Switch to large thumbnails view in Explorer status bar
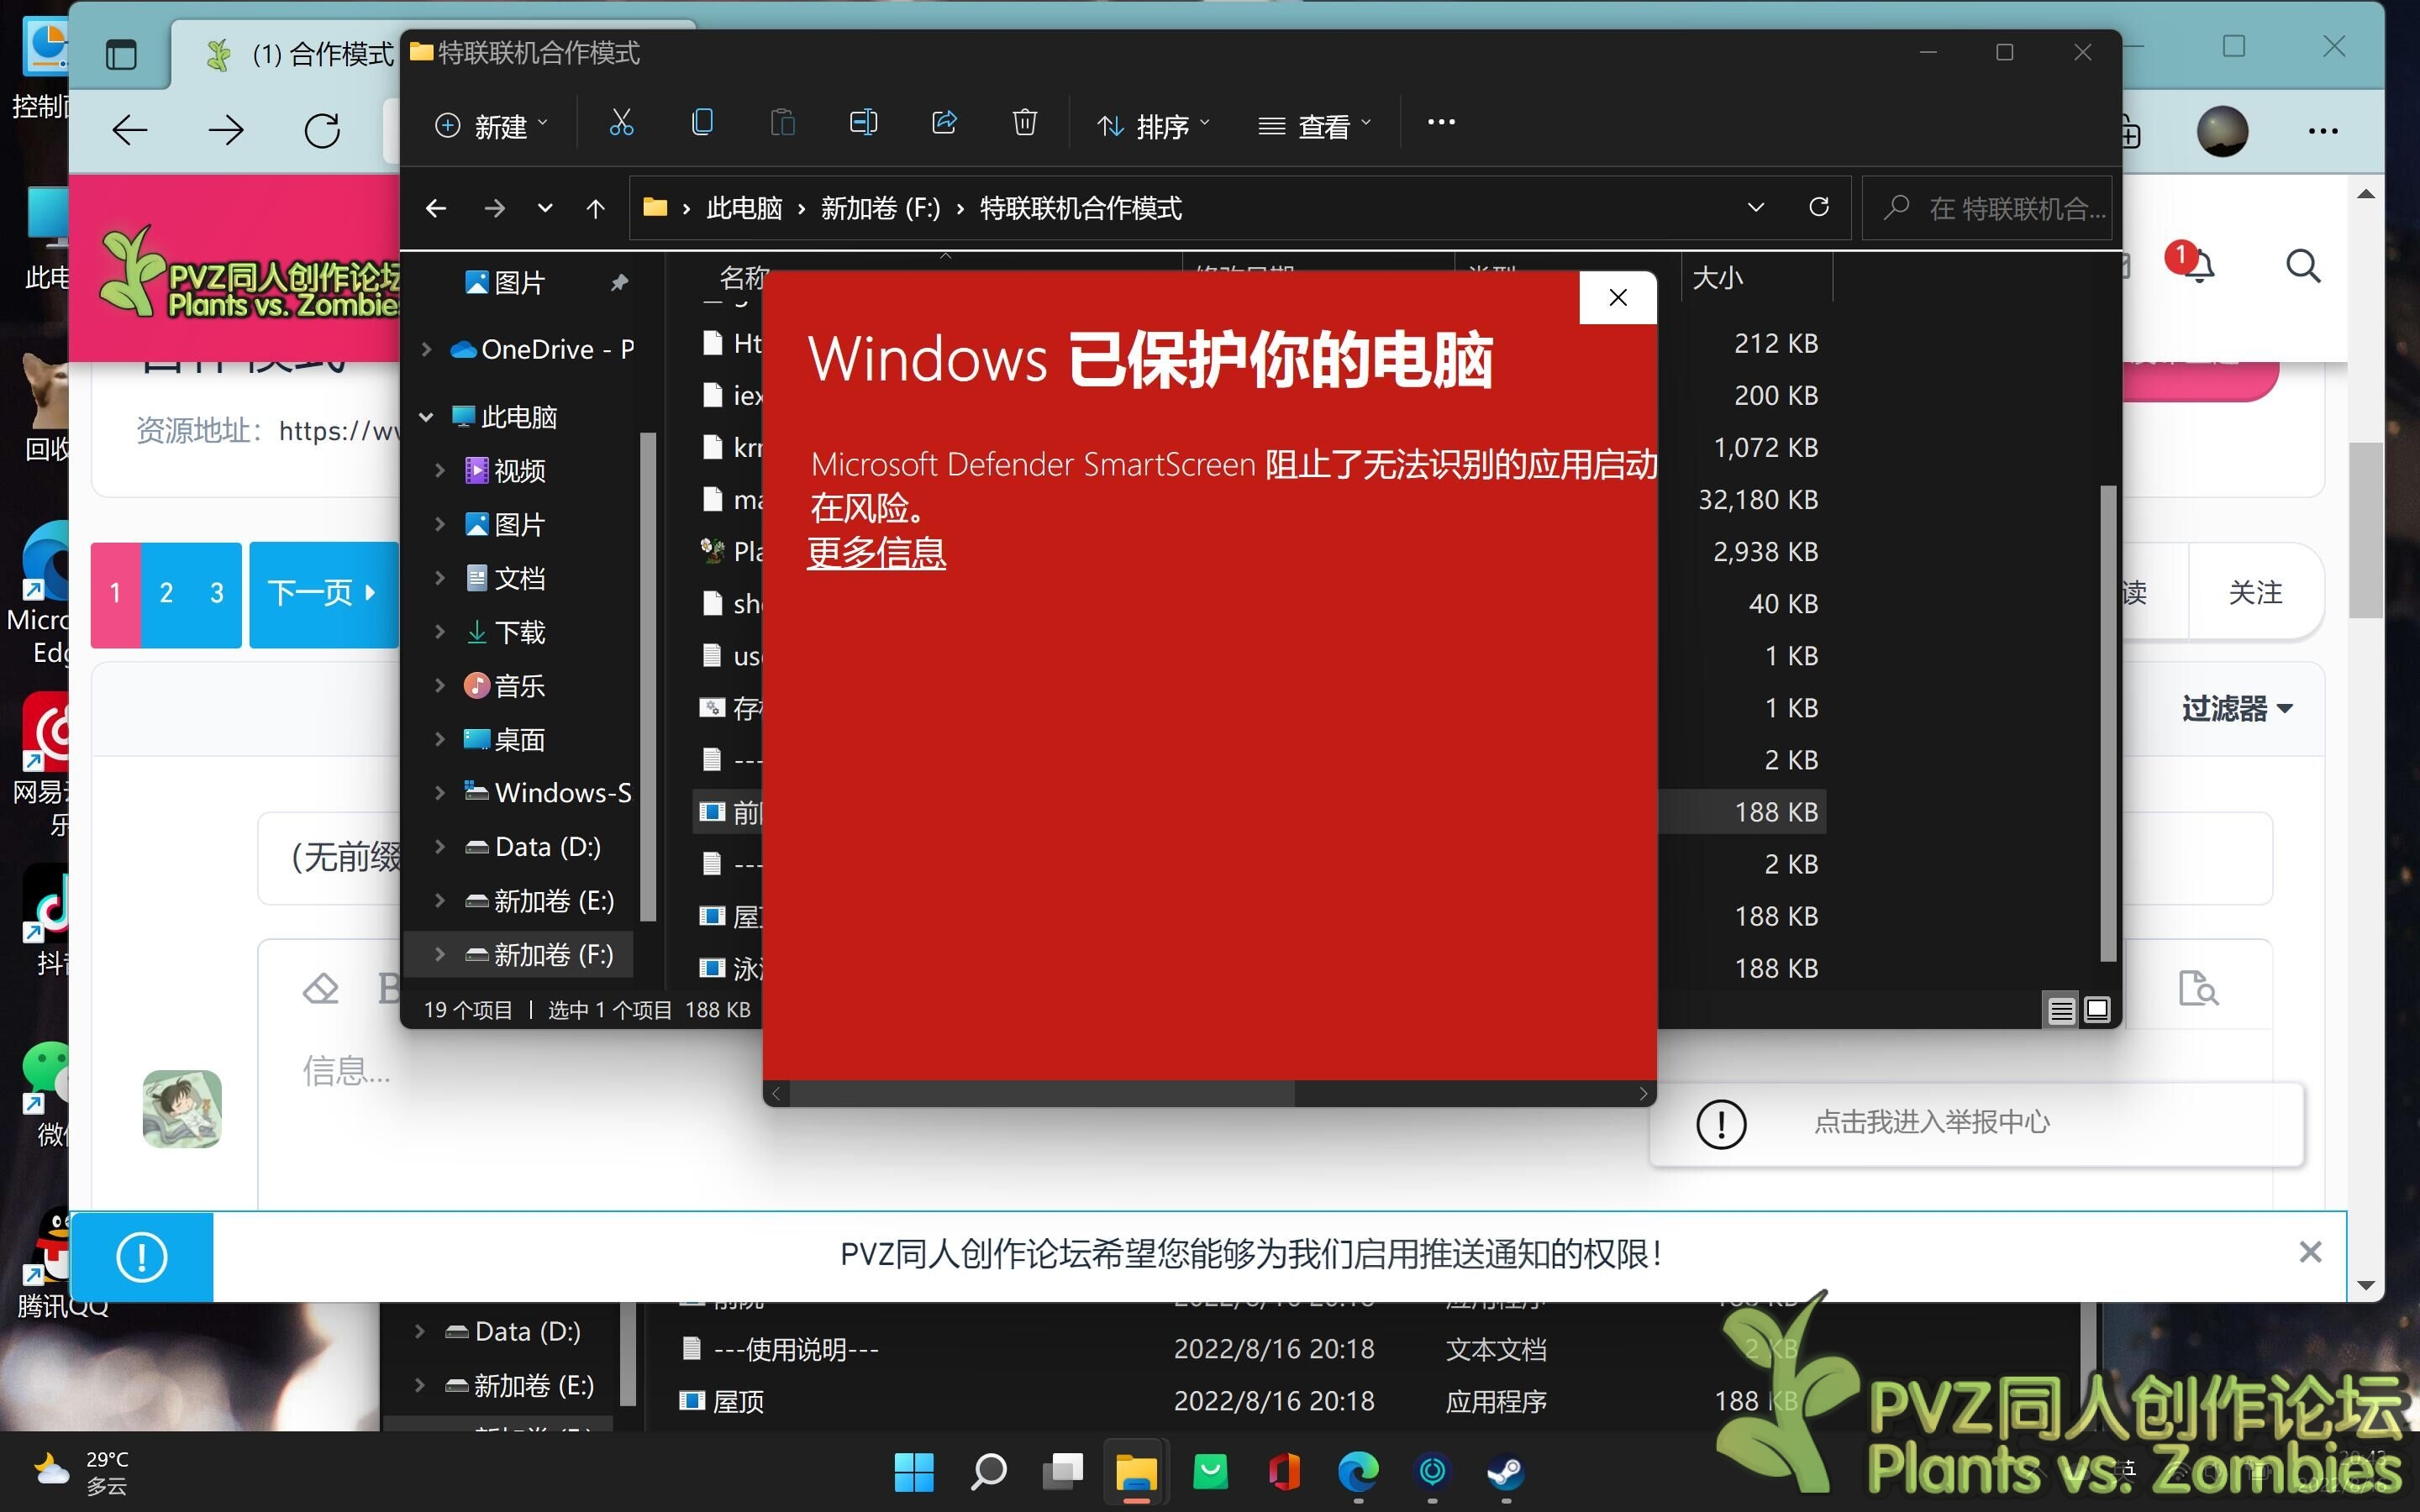This screenshot has width=2420, height=1512. pos(2097,1010)
